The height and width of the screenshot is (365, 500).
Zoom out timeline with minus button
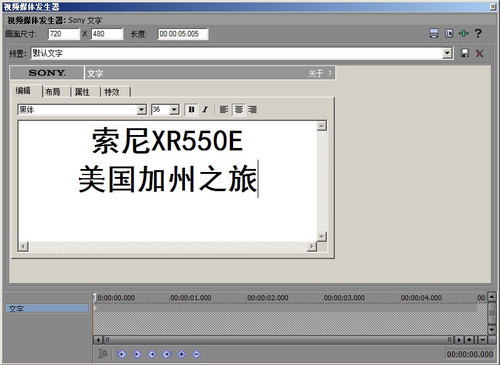(x=483, y=340)
